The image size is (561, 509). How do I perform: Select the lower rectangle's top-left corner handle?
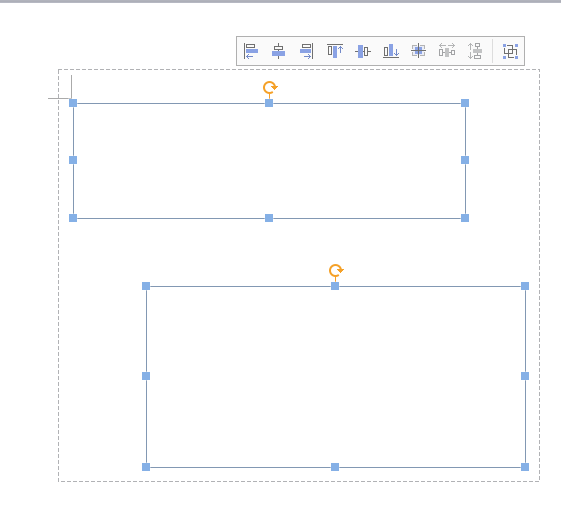click(x=146, y=286)
